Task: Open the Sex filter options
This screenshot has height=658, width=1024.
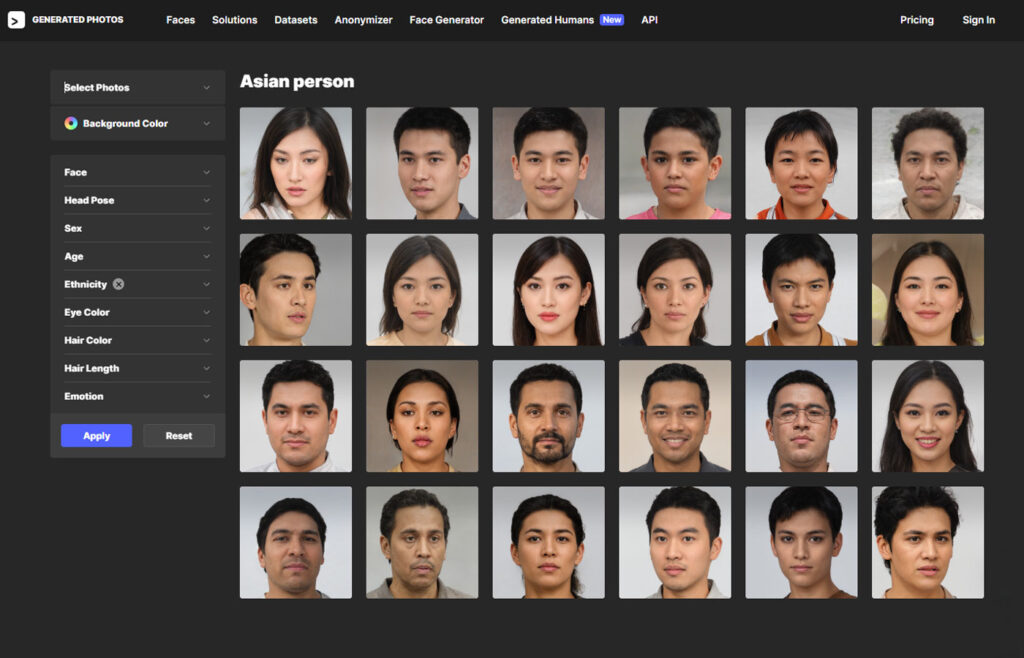Action: [138, 228]
